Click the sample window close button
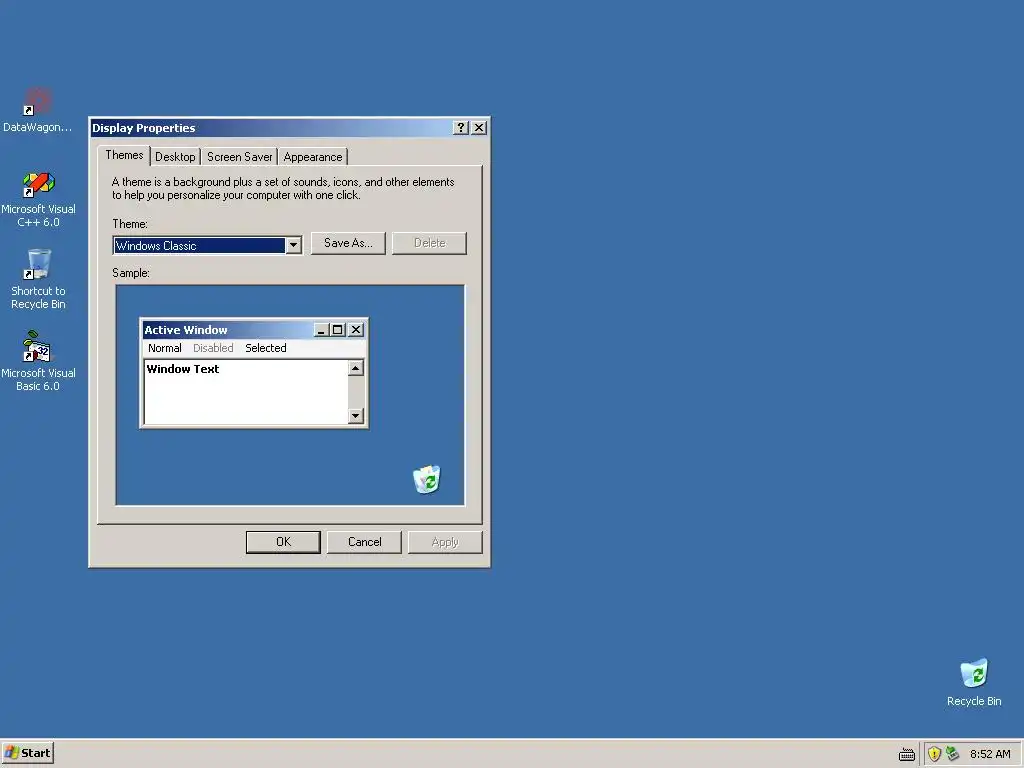Screen dimensions: 1024x768 356,330
